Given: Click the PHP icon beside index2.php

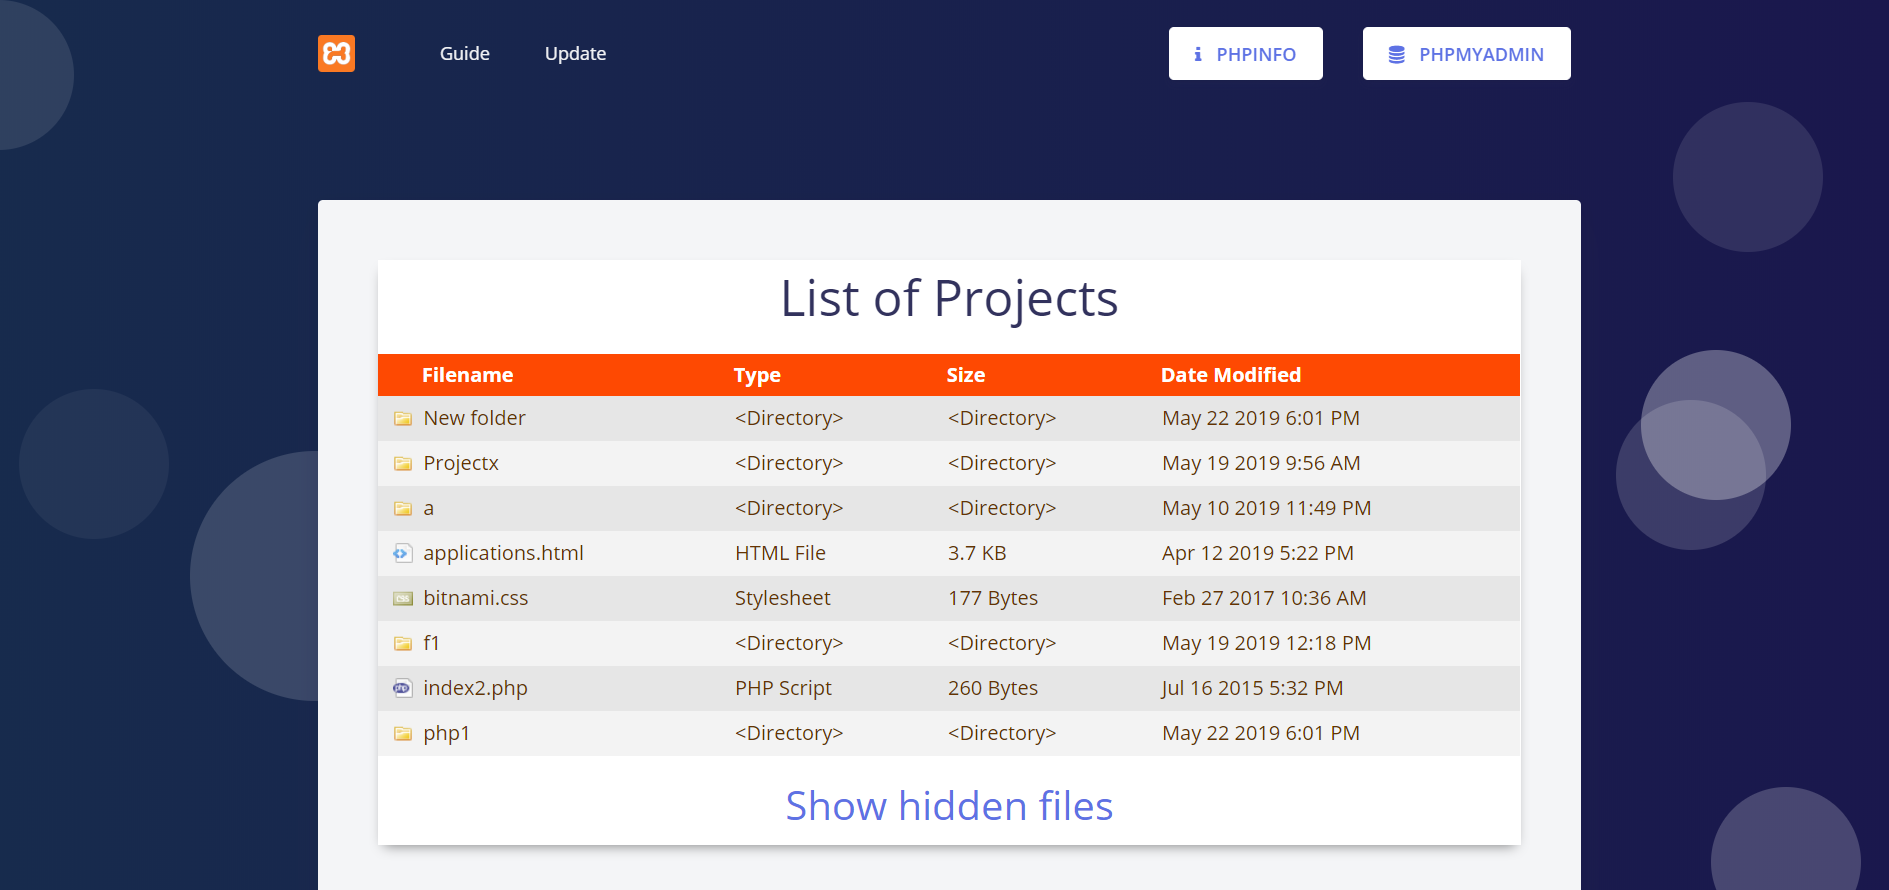Looking at the screenshot, I should [403, 688].
